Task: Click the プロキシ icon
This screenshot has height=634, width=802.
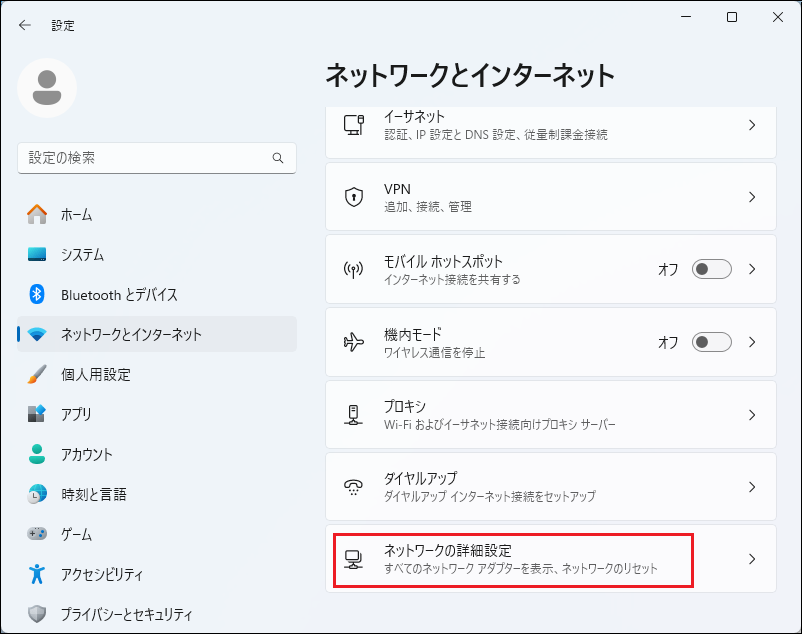Action: 353,415
